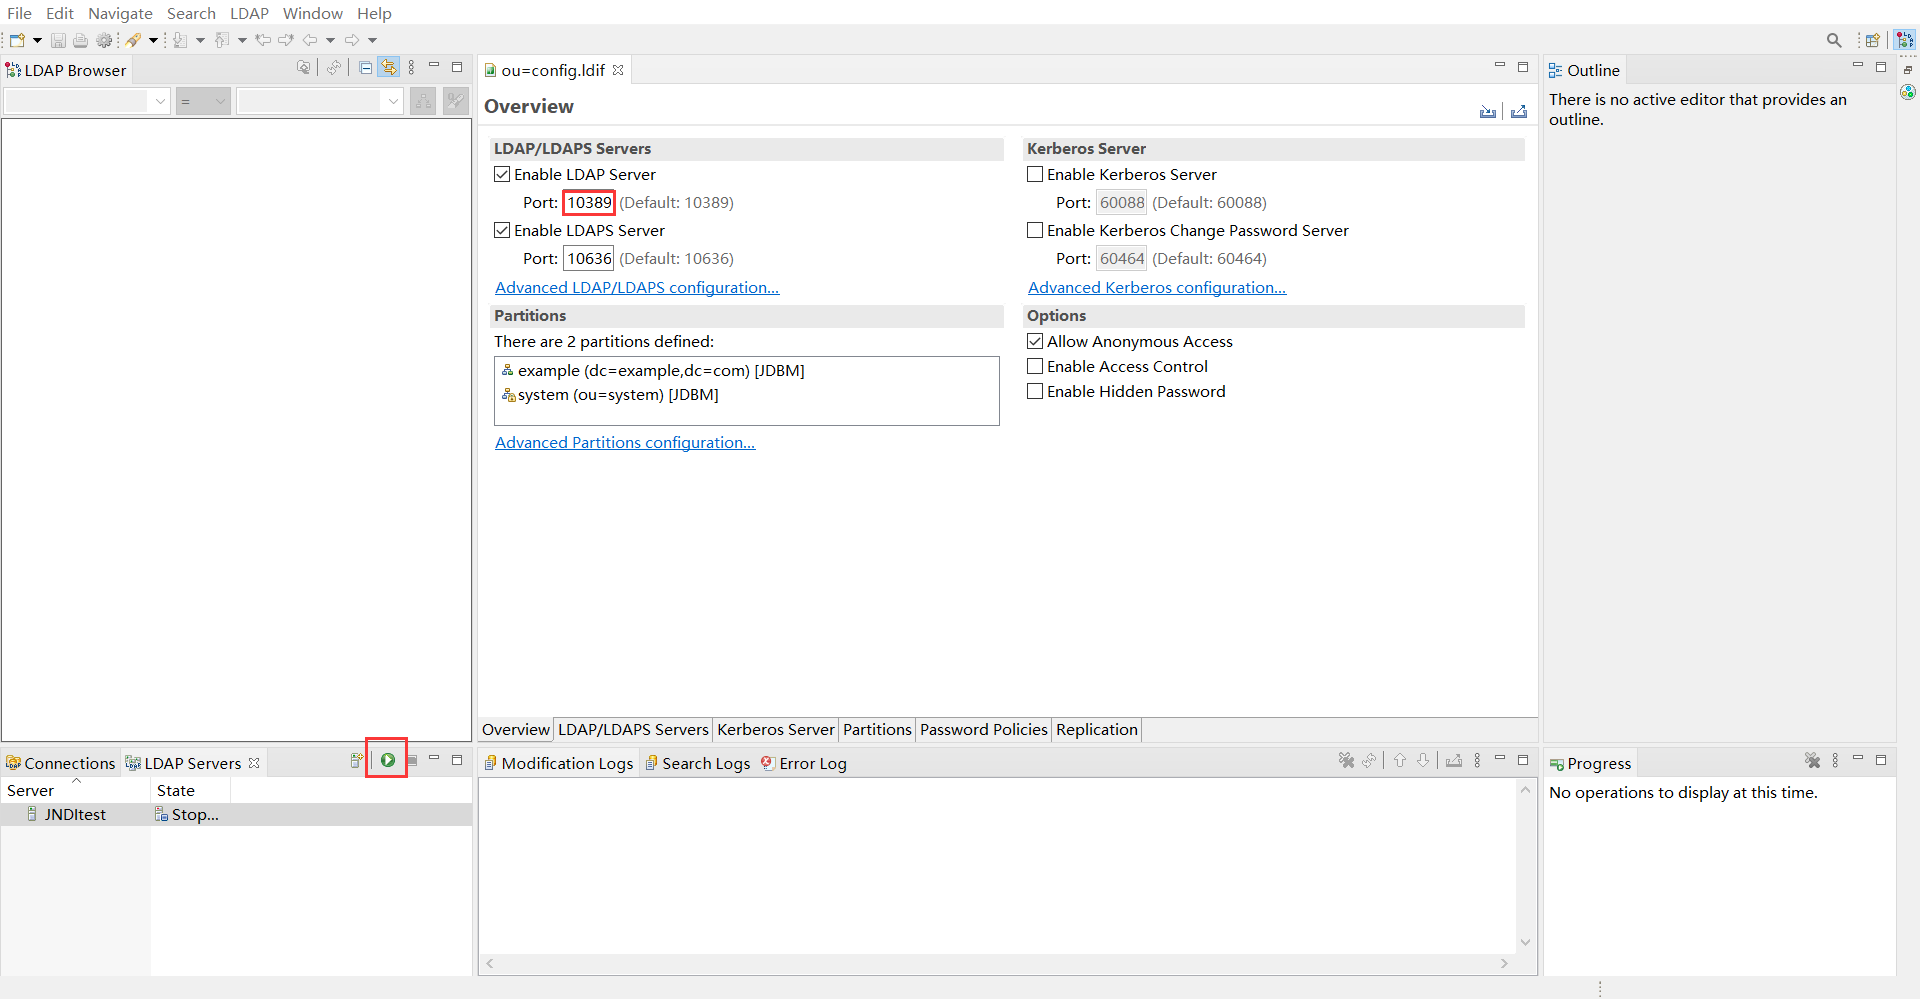The height and width of the screenshot is (999, 1920).
Task: Open Advanced Kerberos configuration link
Action: (1157, 287)
